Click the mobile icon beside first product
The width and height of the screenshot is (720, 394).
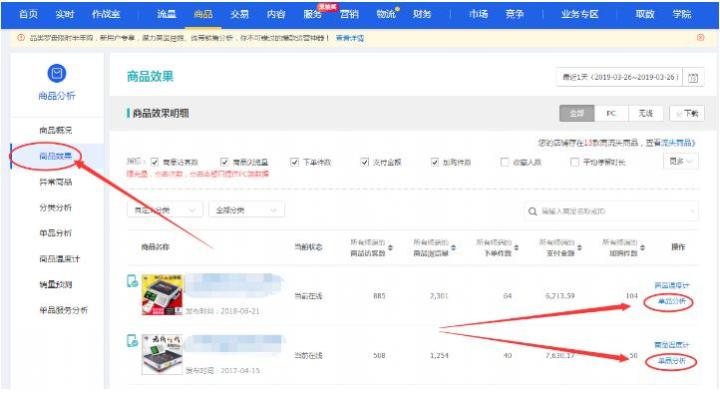pos(132,281)
